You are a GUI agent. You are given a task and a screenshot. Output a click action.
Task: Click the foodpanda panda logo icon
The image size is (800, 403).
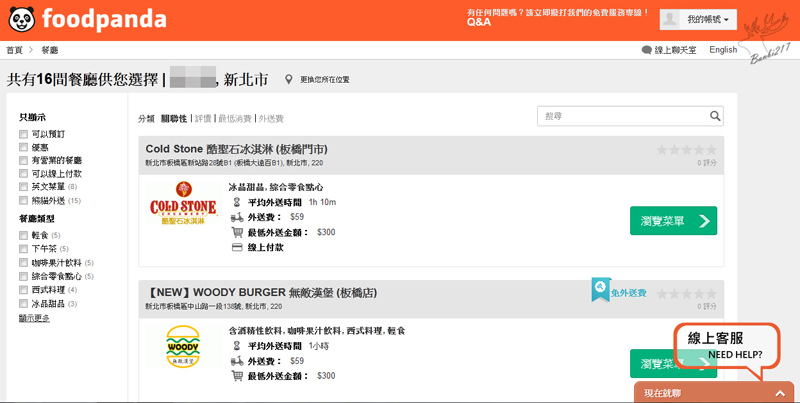[19, 18]
